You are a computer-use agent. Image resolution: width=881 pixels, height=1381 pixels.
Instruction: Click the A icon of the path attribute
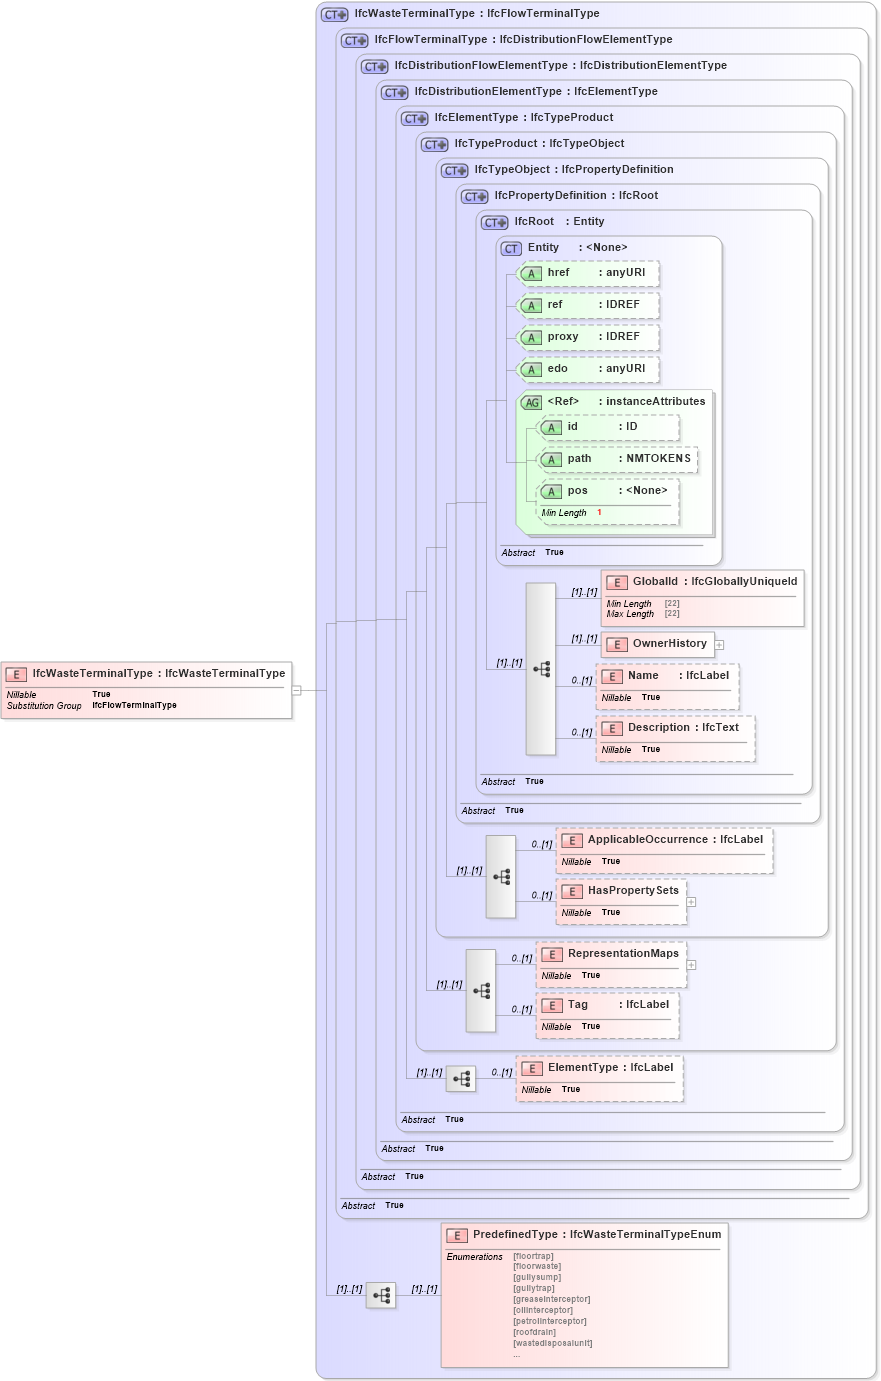(551, 459)
